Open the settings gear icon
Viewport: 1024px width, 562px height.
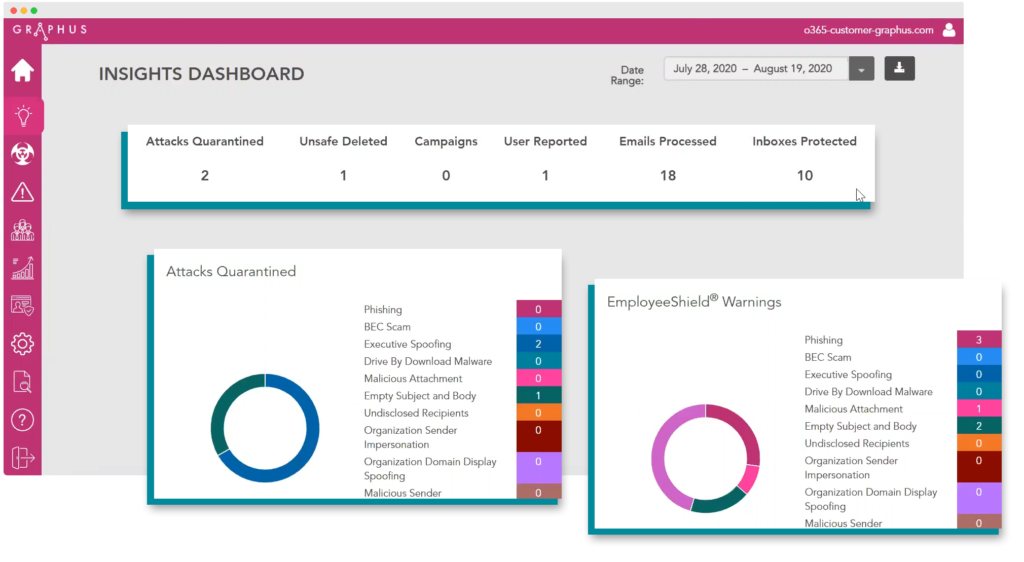pyautogui.click(x=22, y=343)
